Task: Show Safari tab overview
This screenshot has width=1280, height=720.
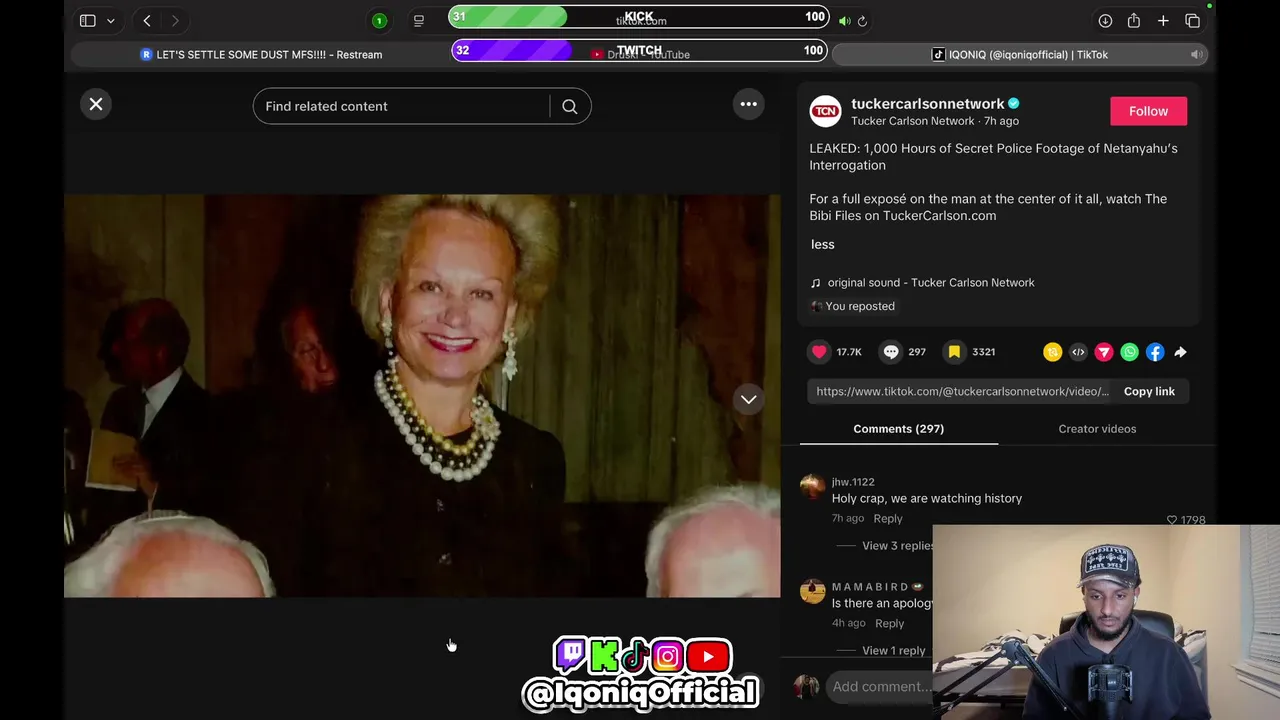Action: [x=1192, y=21]
